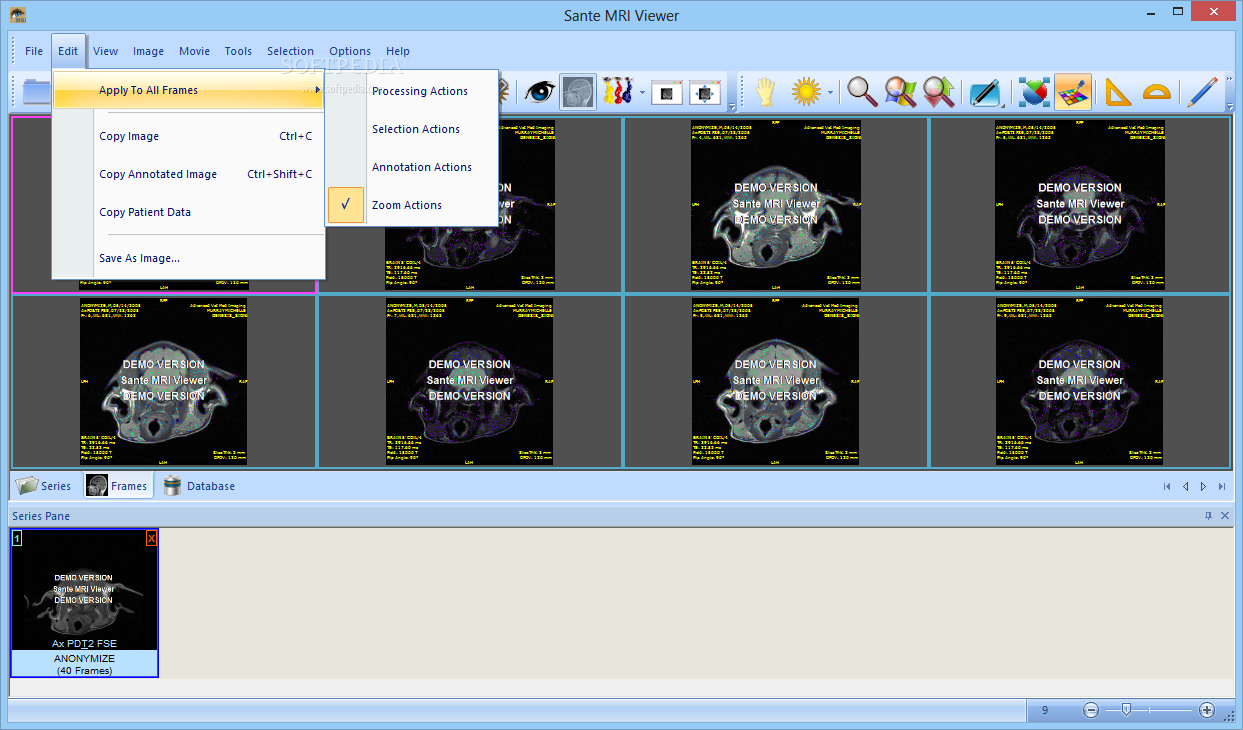The width and height of the screenshot is (1243, 730).
Task: Select the triangle ruler angle tool
Action: point(1118,92)
